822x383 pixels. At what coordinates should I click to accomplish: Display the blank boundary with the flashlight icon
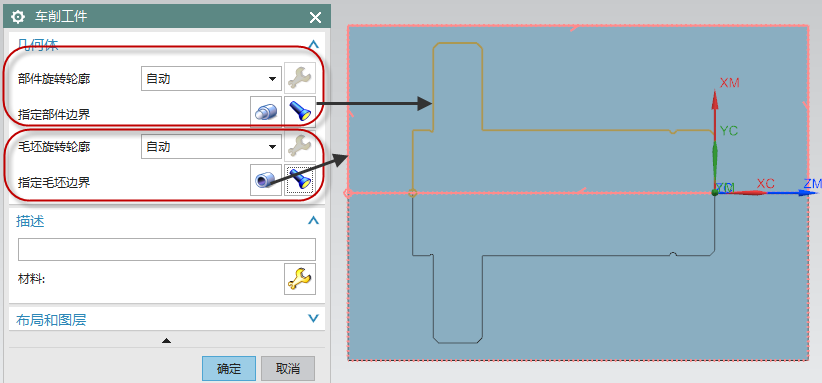coord(300,180)
